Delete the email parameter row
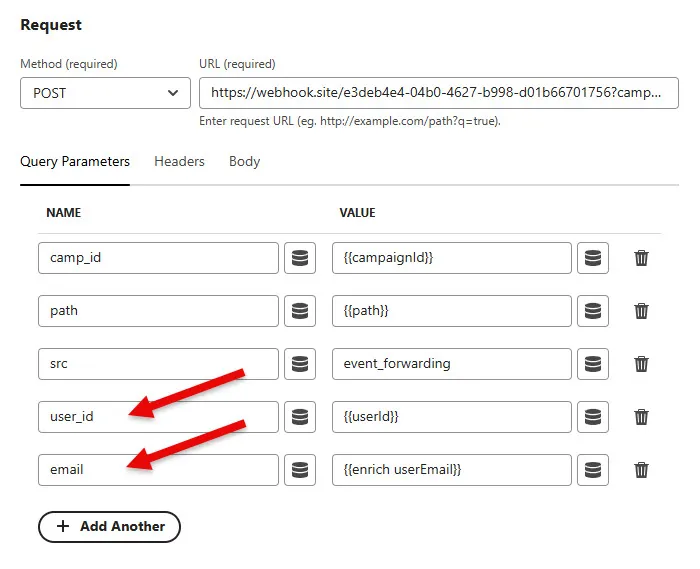This screenshot has width=700, height=569. tap(642, 470)
